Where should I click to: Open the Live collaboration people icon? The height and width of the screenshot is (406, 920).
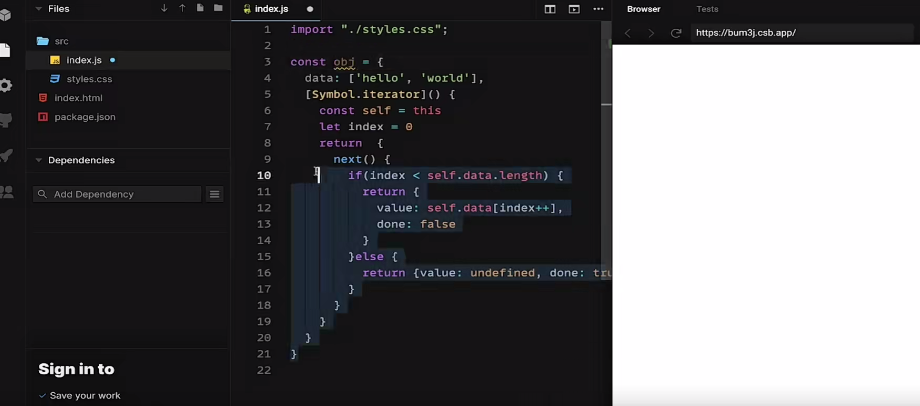click(6, 192)
